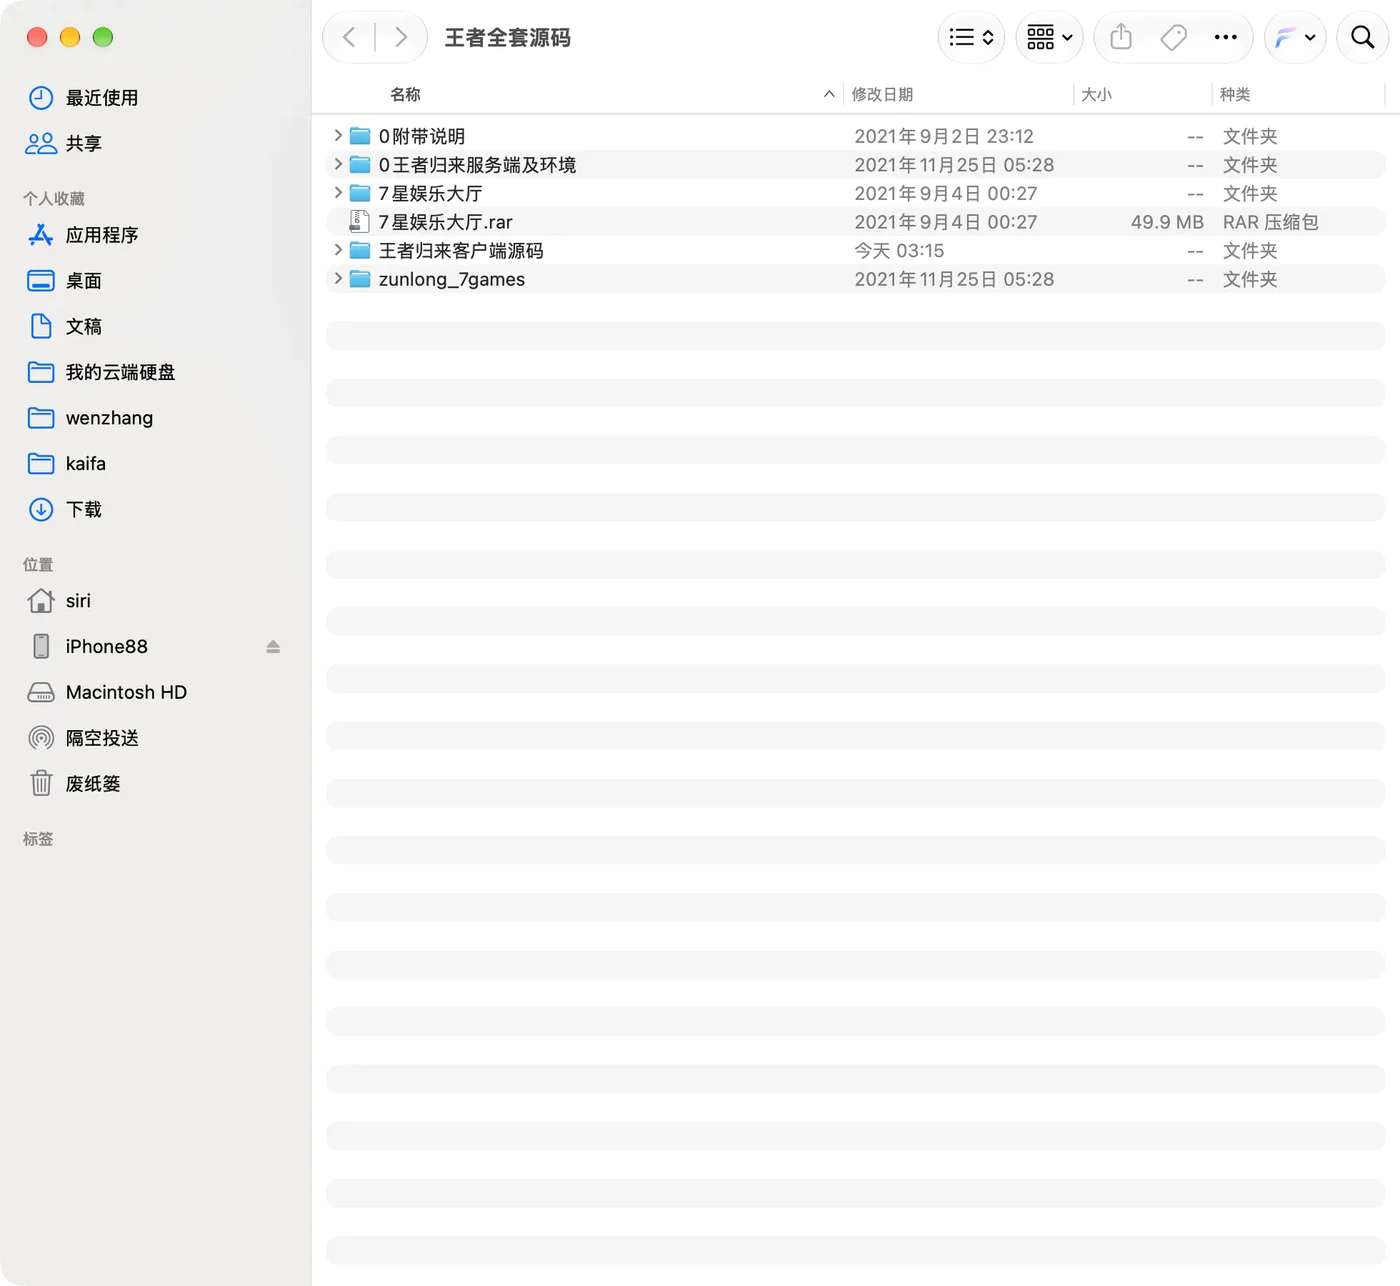The image size is (1400, 1286).
Task: Select 桌面 in the sidebar
Action: pos(84,281)
